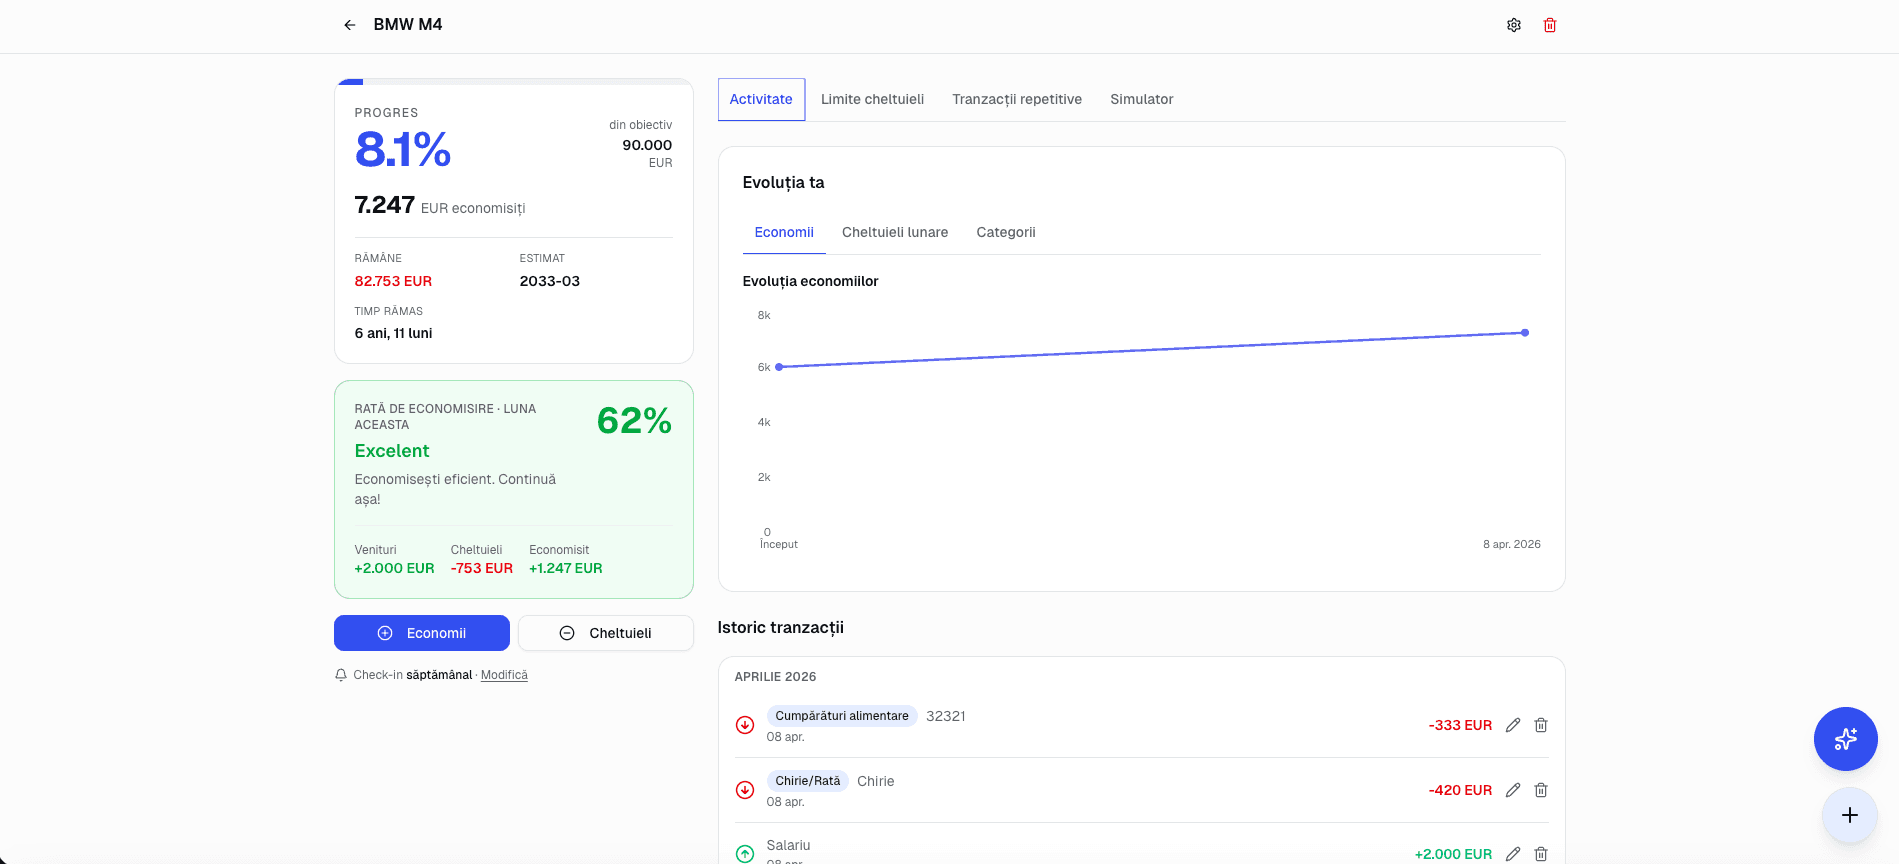
Task: Click the estimated date 2033-03
Action: pyautogui.click(x=550, y=281)
